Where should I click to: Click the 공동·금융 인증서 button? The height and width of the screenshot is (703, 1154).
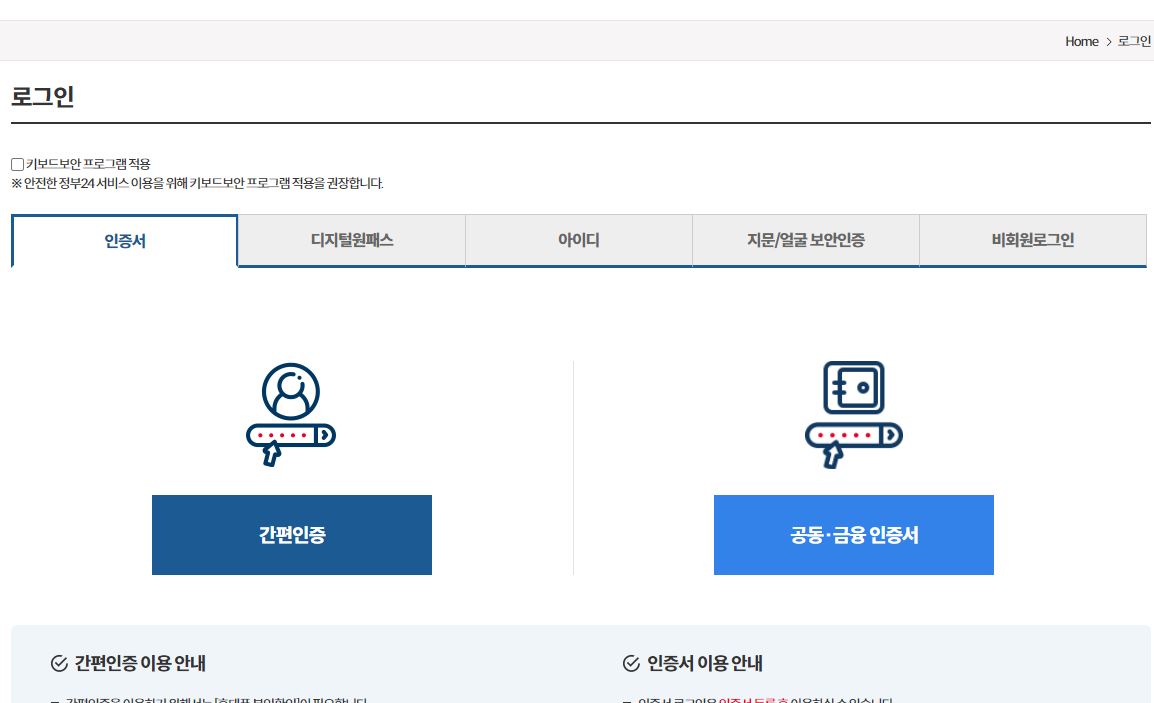pyautogui.click(x=854, y=534)
